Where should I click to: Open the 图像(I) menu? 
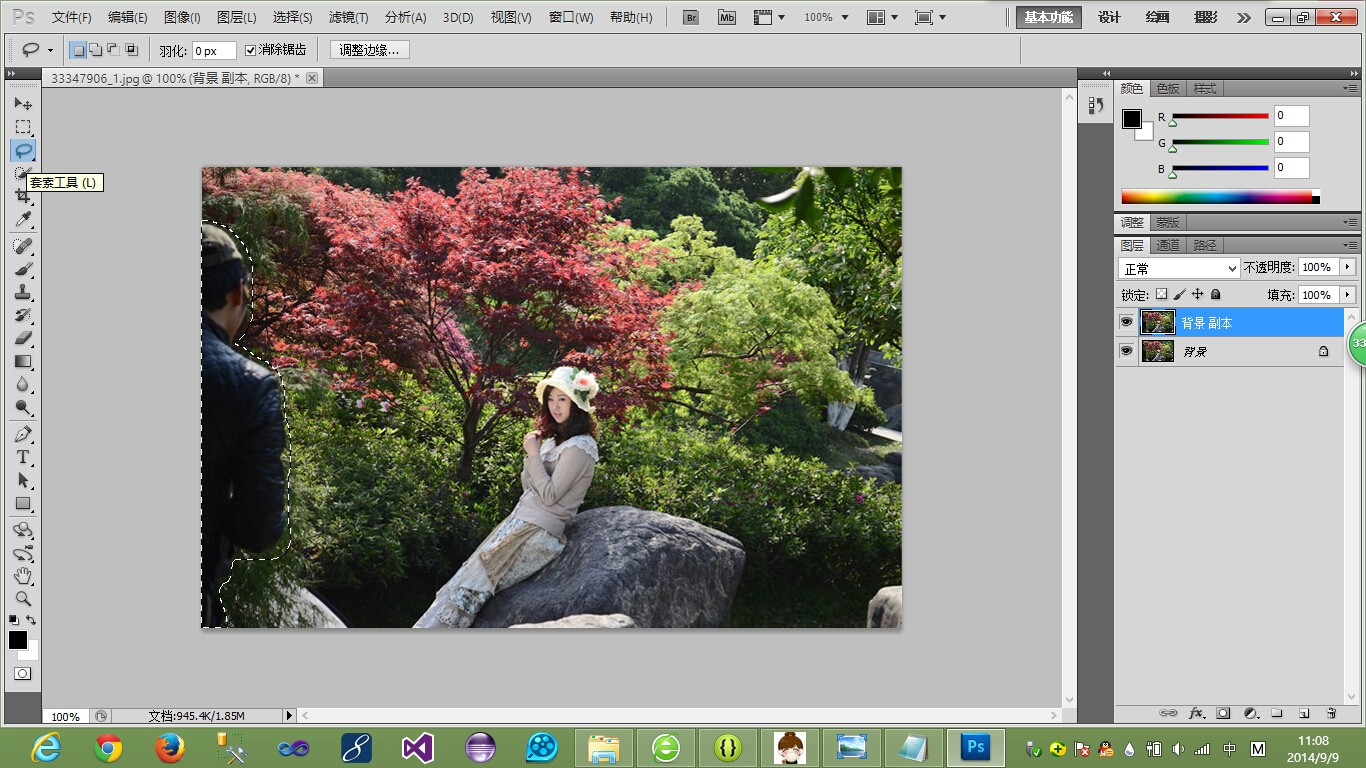click(x=182, y=18)
